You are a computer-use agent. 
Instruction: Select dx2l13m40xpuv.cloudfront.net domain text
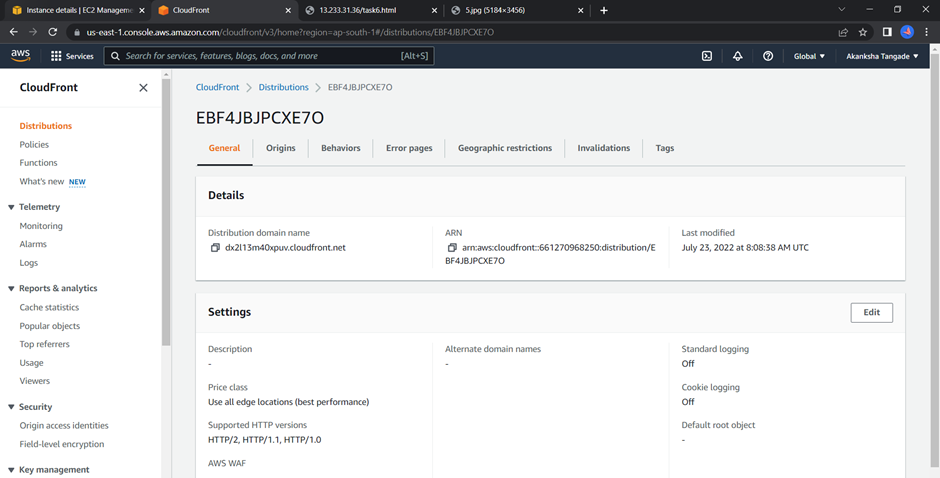click(x=285, y=248)
